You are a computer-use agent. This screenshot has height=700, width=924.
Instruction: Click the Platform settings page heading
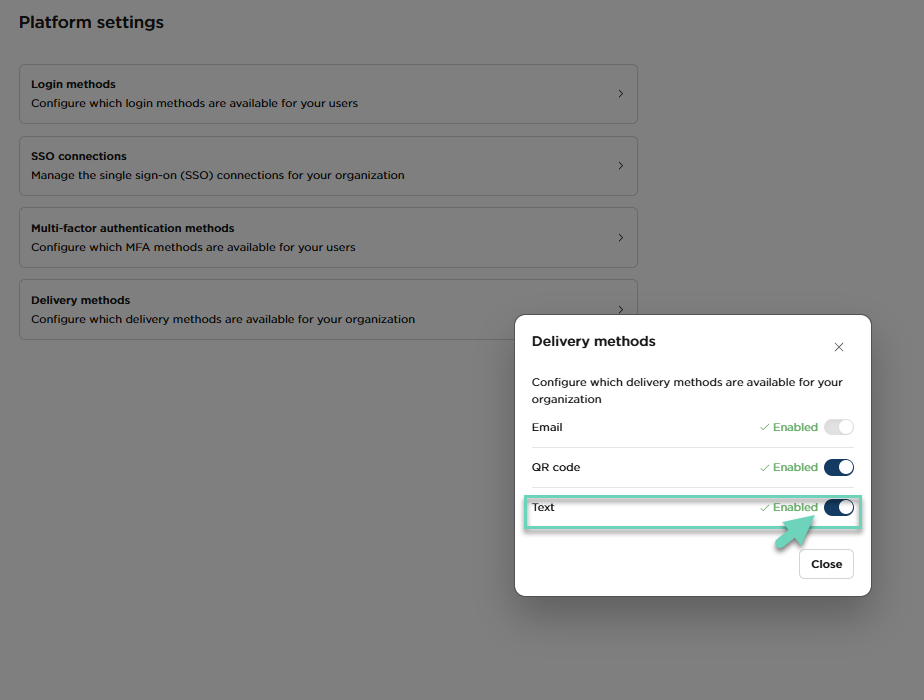tap(91, 22)
